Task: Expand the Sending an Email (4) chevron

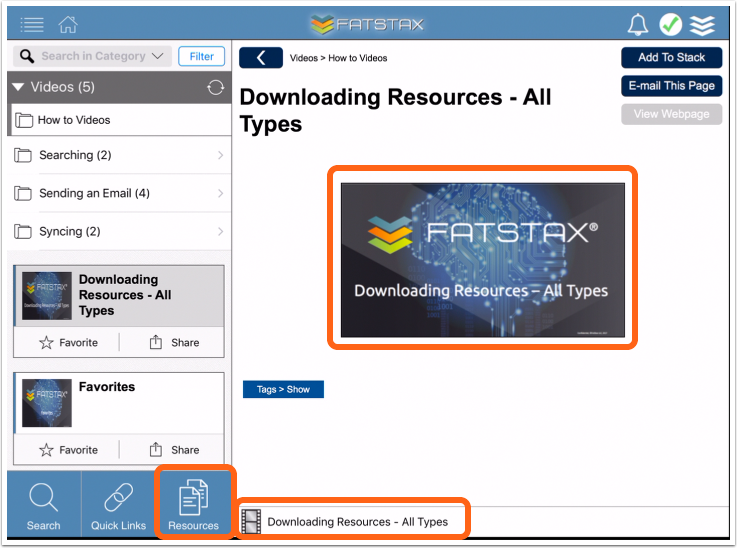Action: [220, 193]
